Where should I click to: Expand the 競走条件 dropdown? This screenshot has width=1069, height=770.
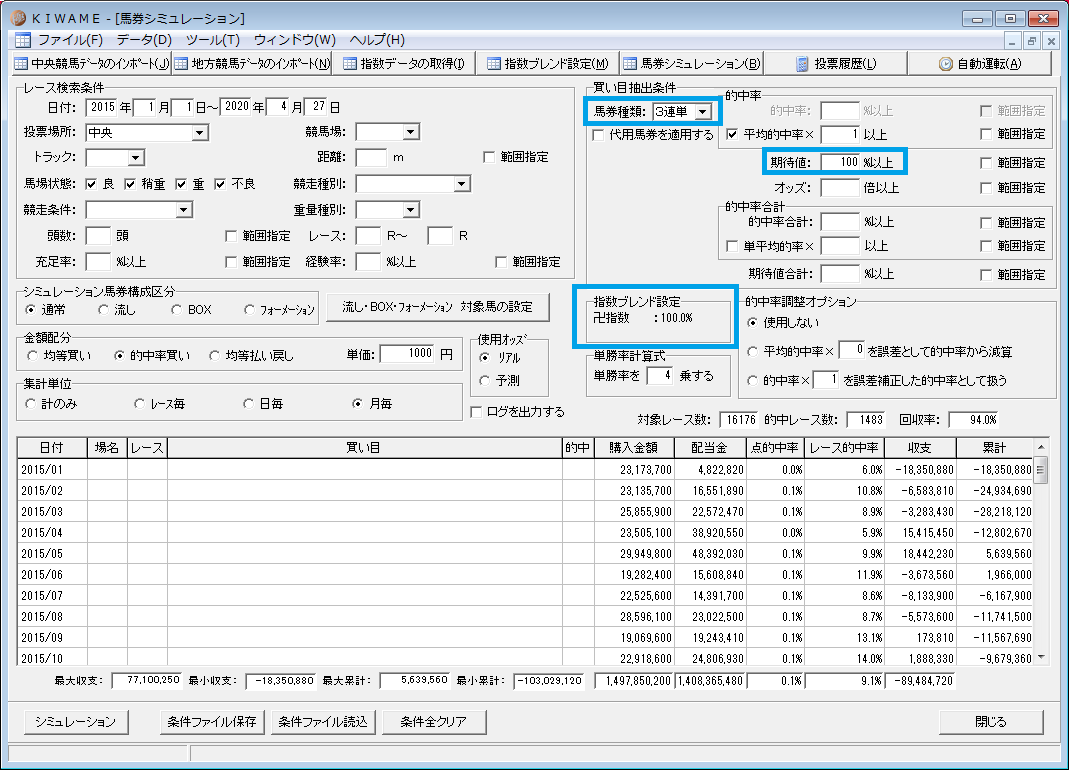pyautogui.click(x=183, y=210)
